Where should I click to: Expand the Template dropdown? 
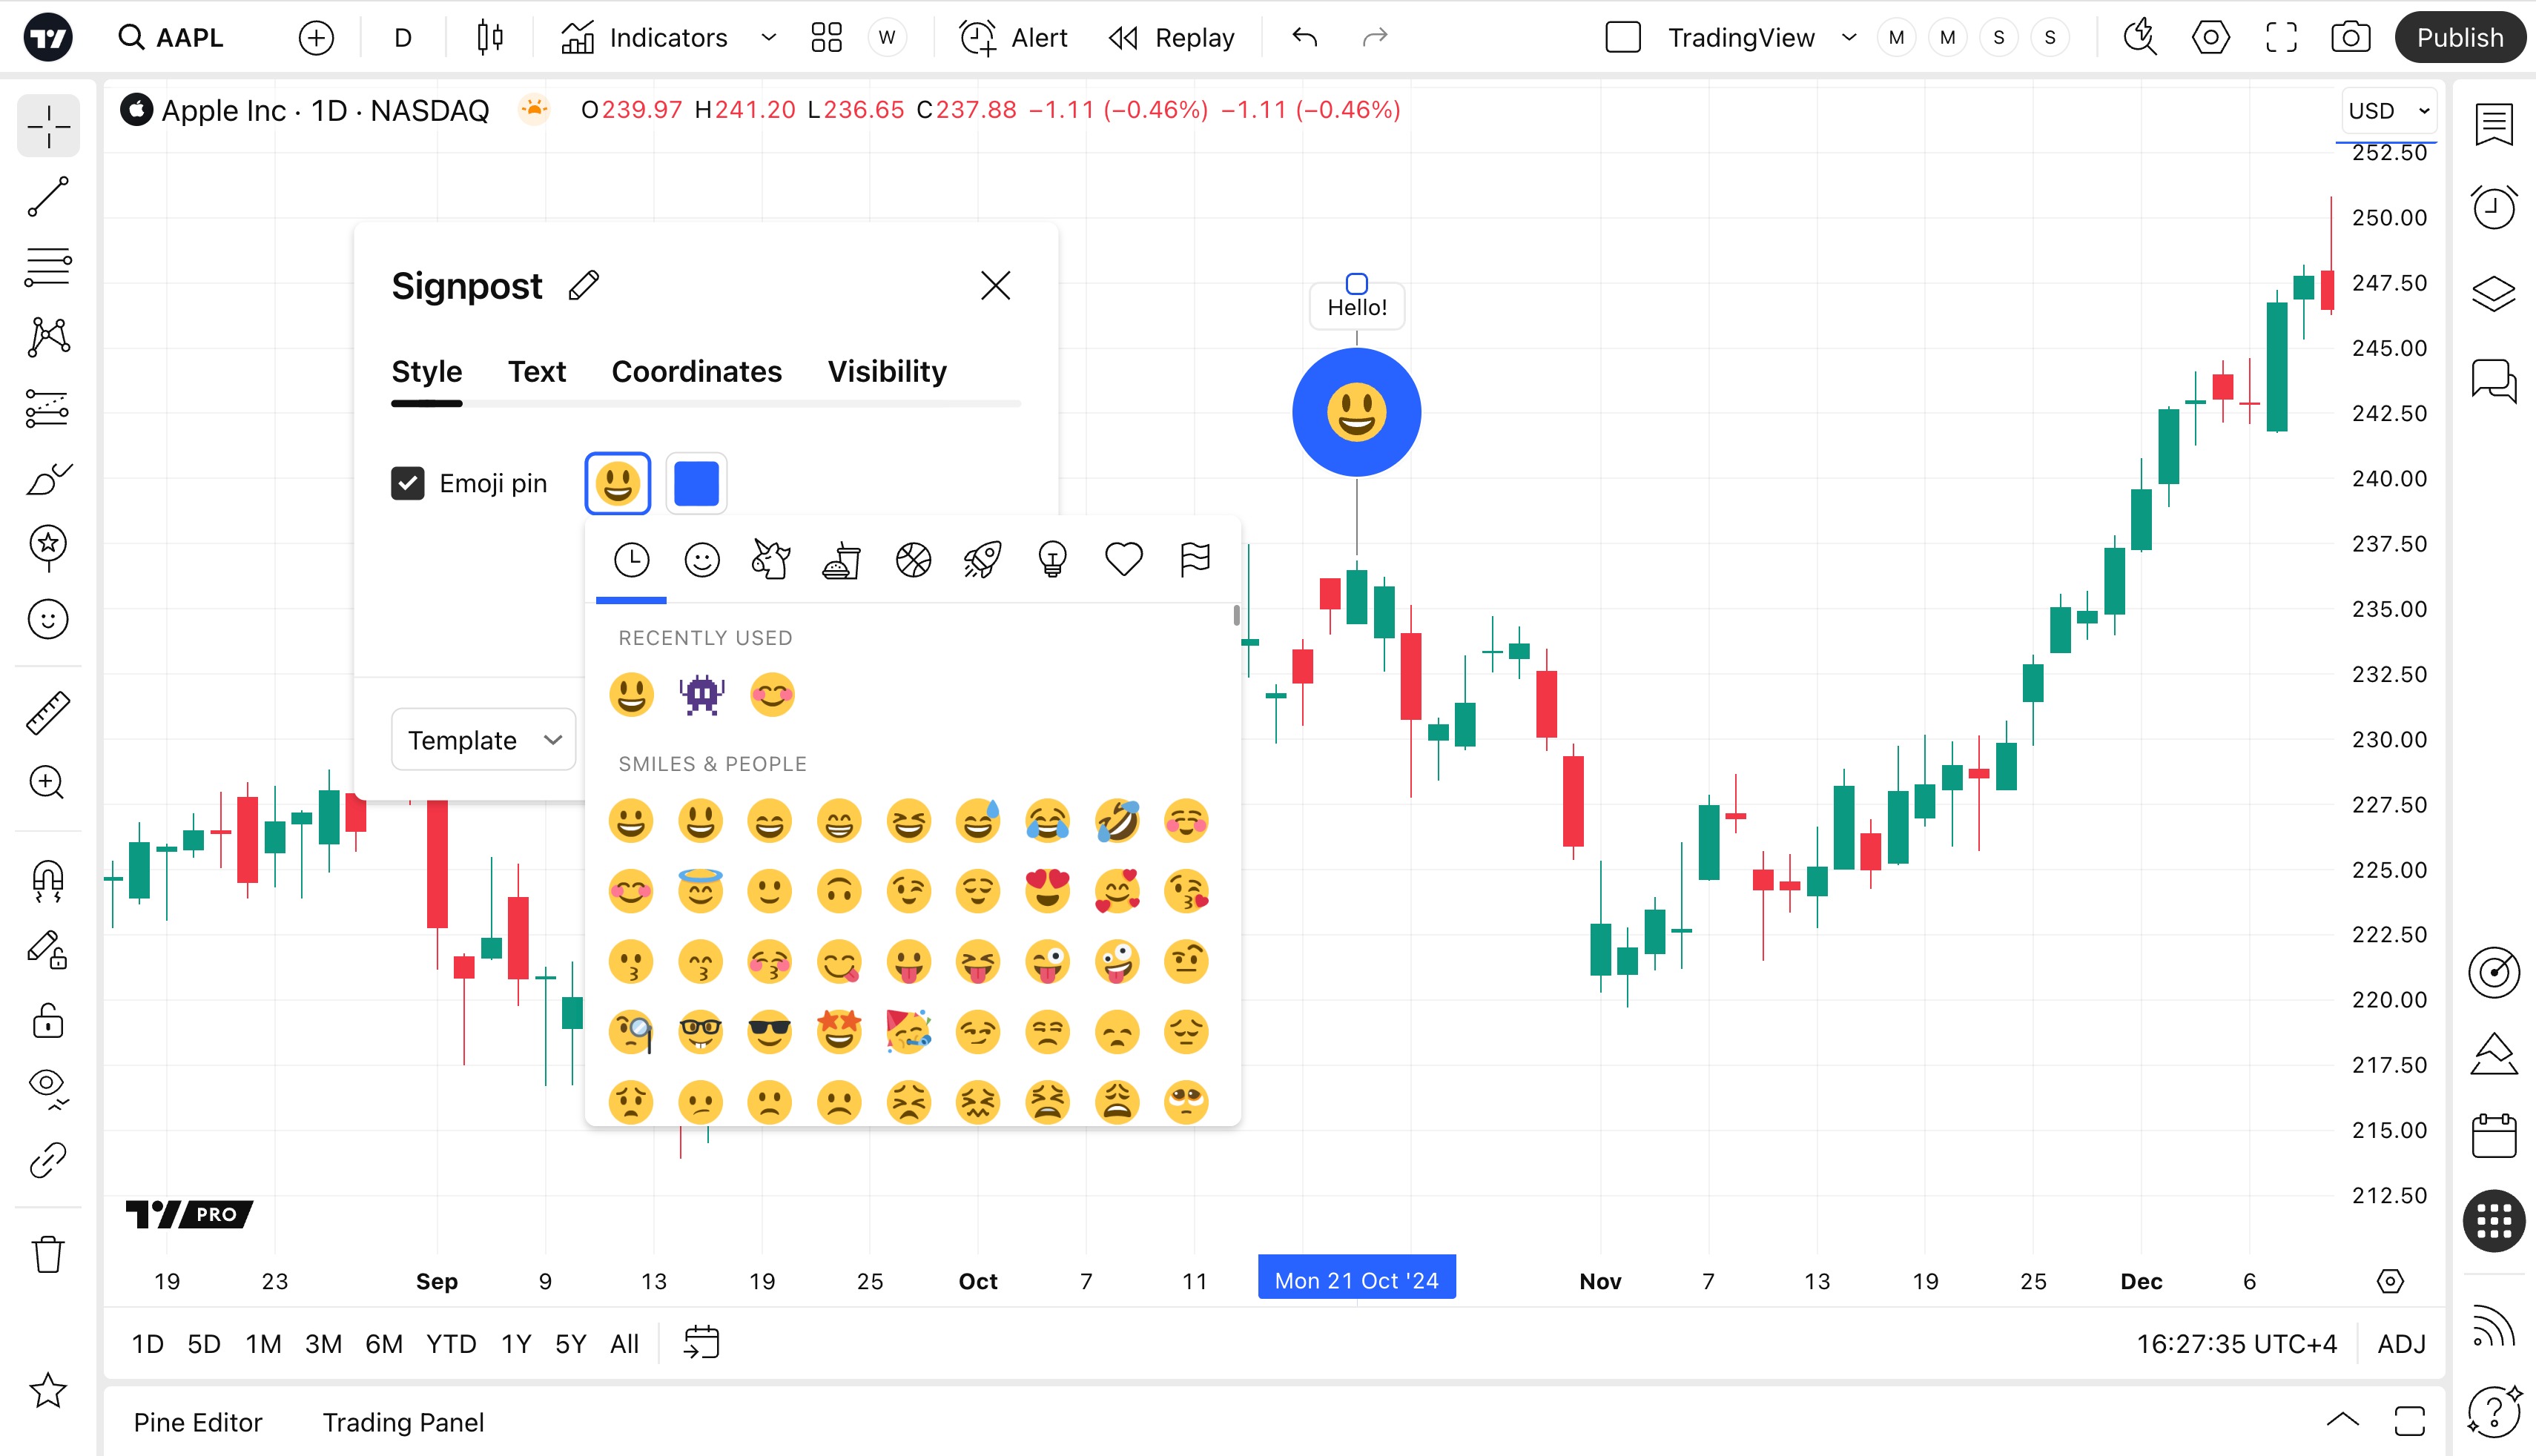click(484, 740)
